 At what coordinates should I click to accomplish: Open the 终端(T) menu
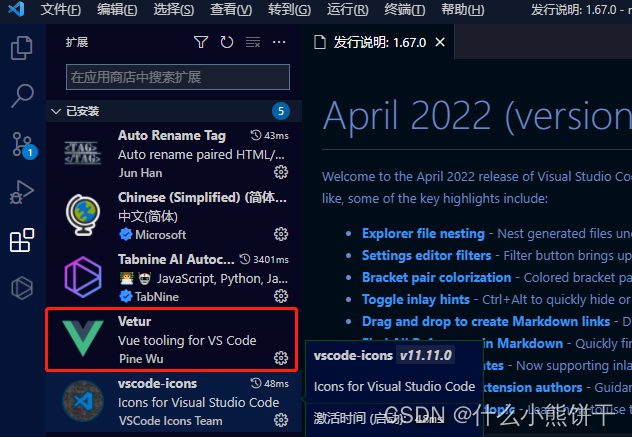tap(405, 9)
